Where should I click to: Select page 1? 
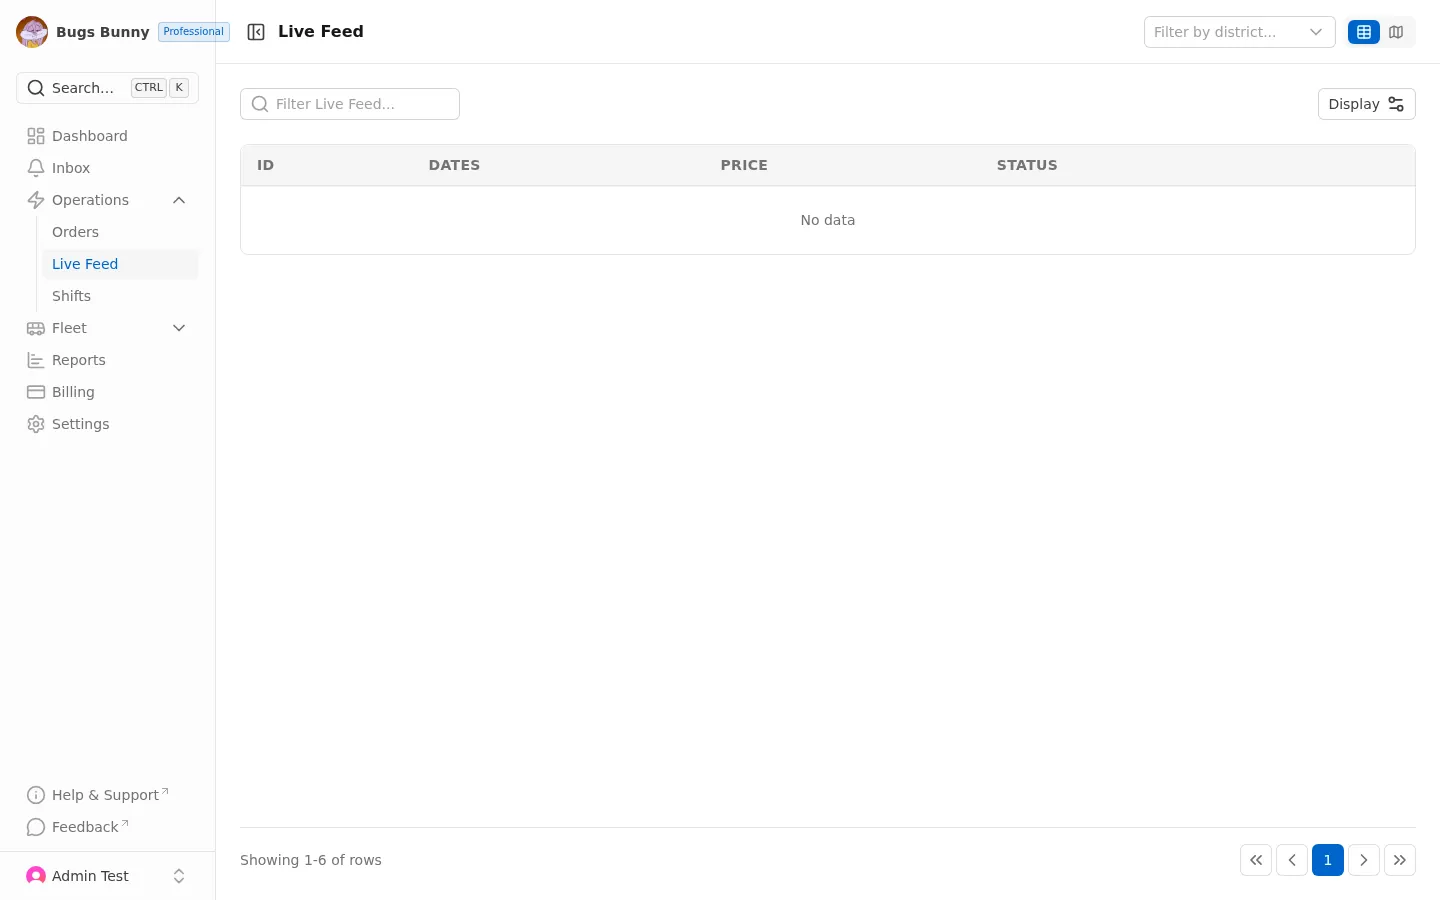(1328, 860)
